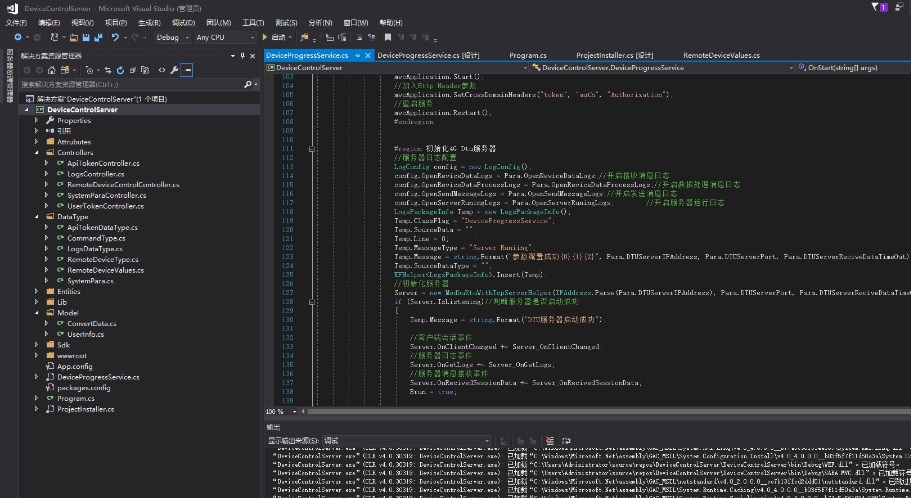The width and height of the screenshot is (911, 498).
Task: Click the View Code icon in Solution Explorer
Action: (162, 70)
